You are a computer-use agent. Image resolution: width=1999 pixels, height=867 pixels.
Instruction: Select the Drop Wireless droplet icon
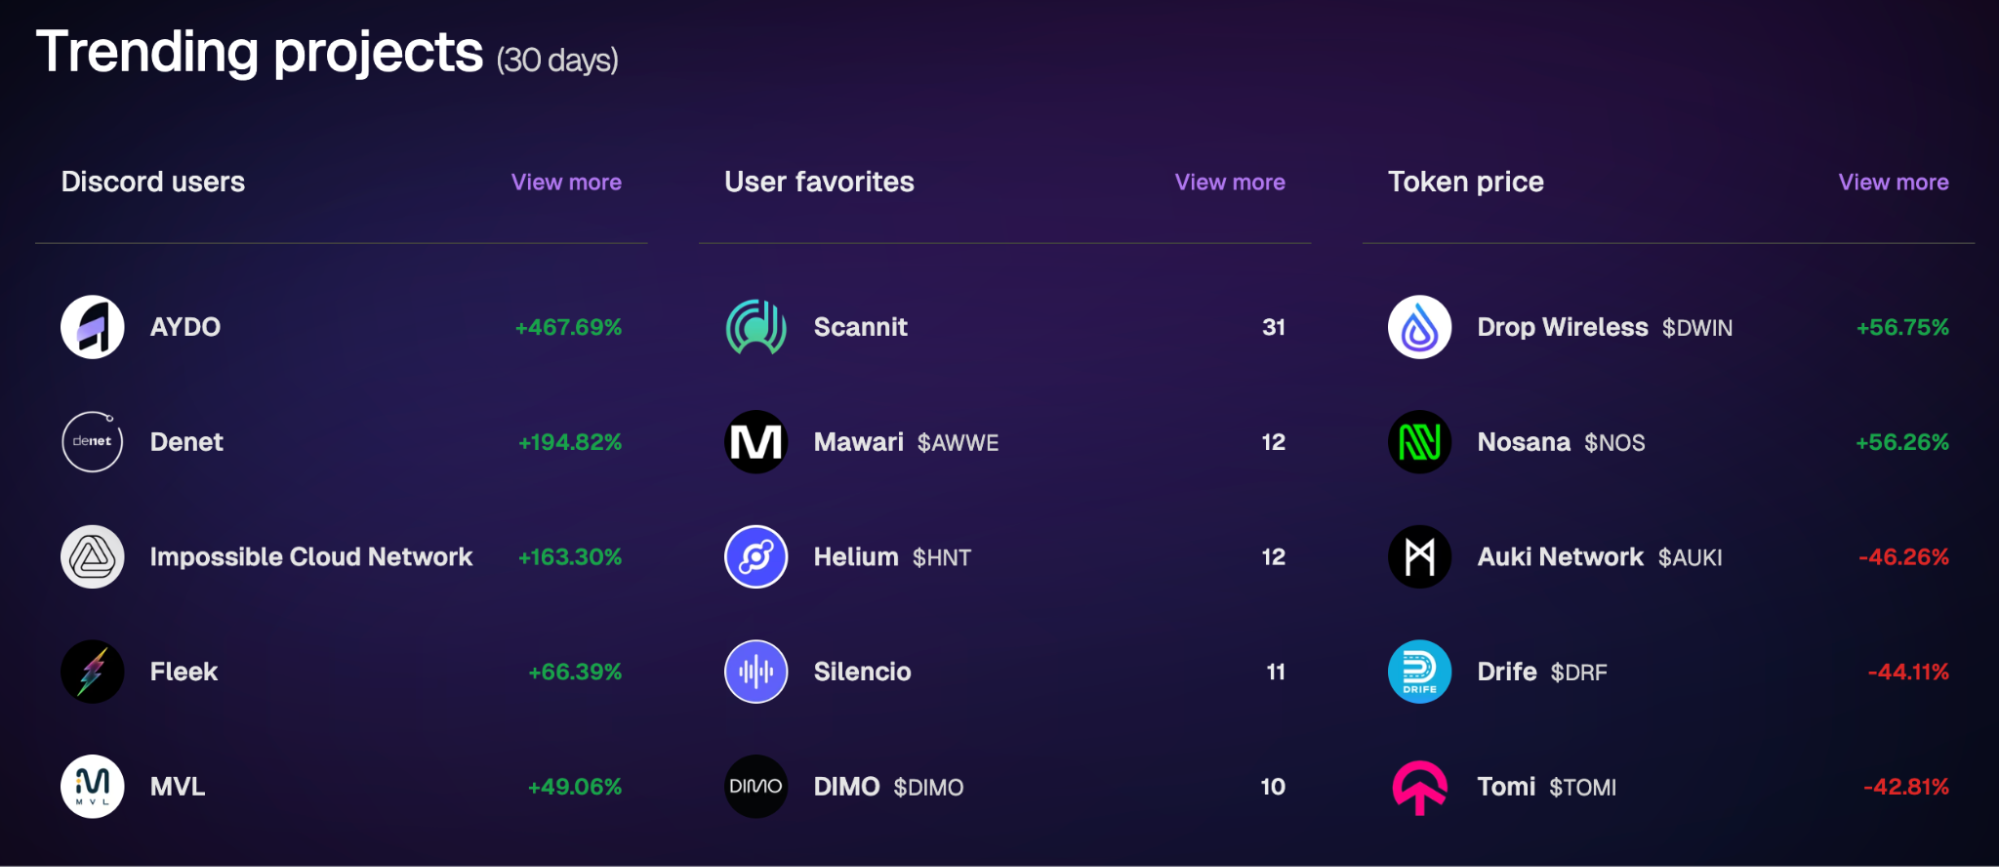(1420, 327)
